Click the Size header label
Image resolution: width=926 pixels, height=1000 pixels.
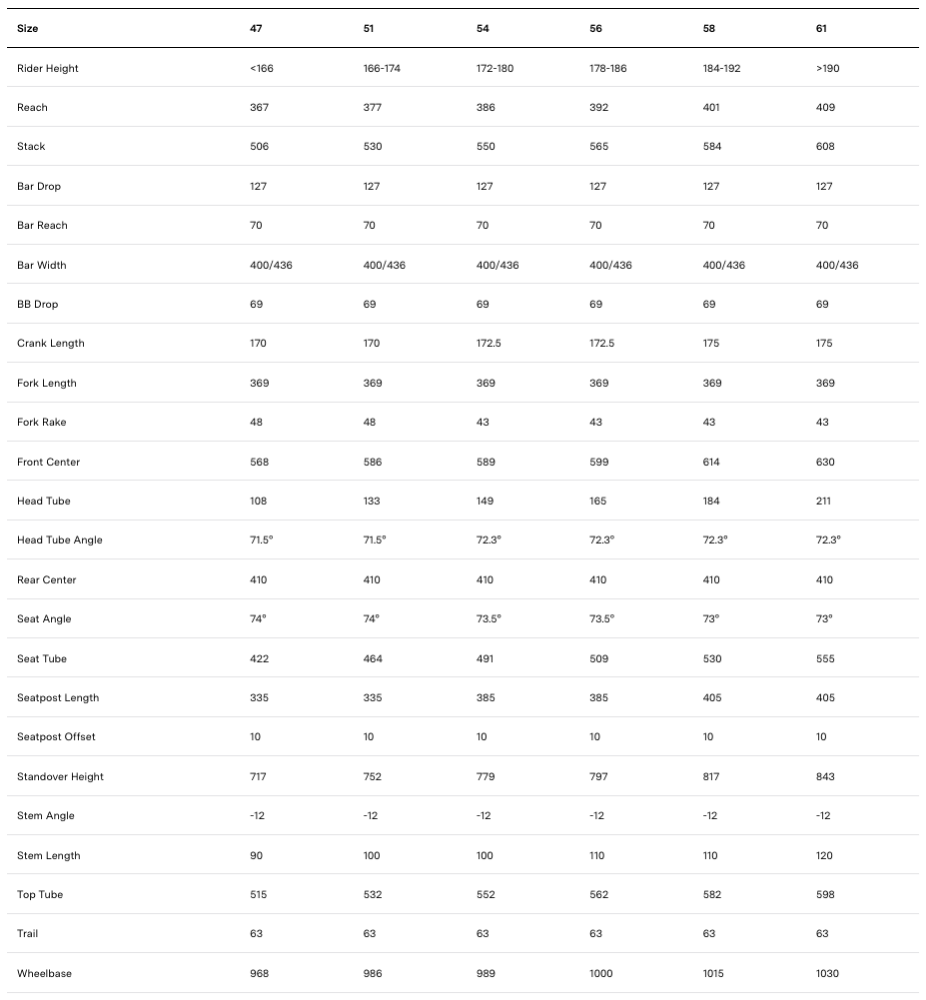click(28, 28)
